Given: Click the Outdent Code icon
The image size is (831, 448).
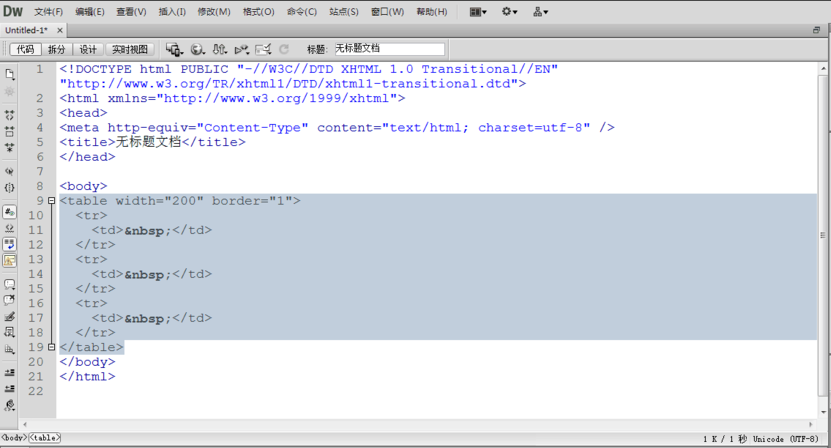Looking at the screenshot, I should coord(10,389).
